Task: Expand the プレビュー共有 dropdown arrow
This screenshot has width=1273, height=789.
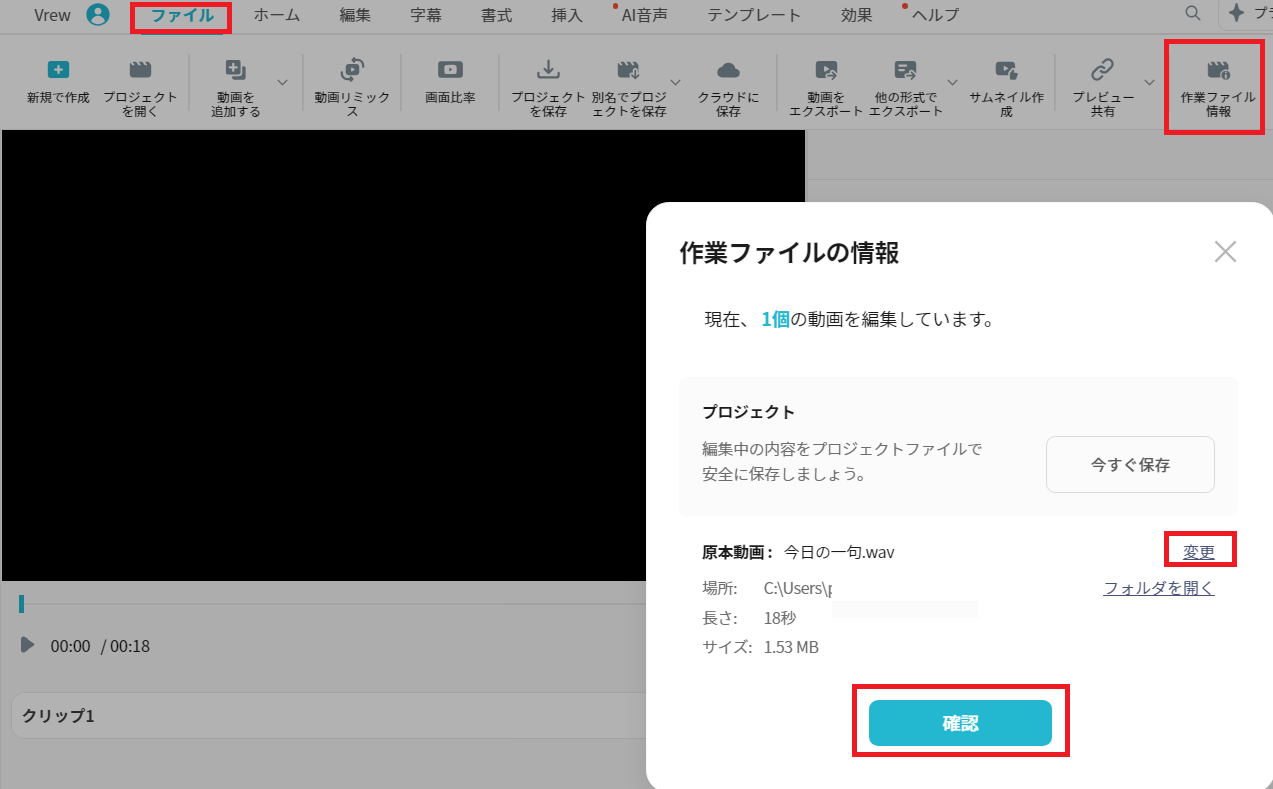Action: (1149, 82)
